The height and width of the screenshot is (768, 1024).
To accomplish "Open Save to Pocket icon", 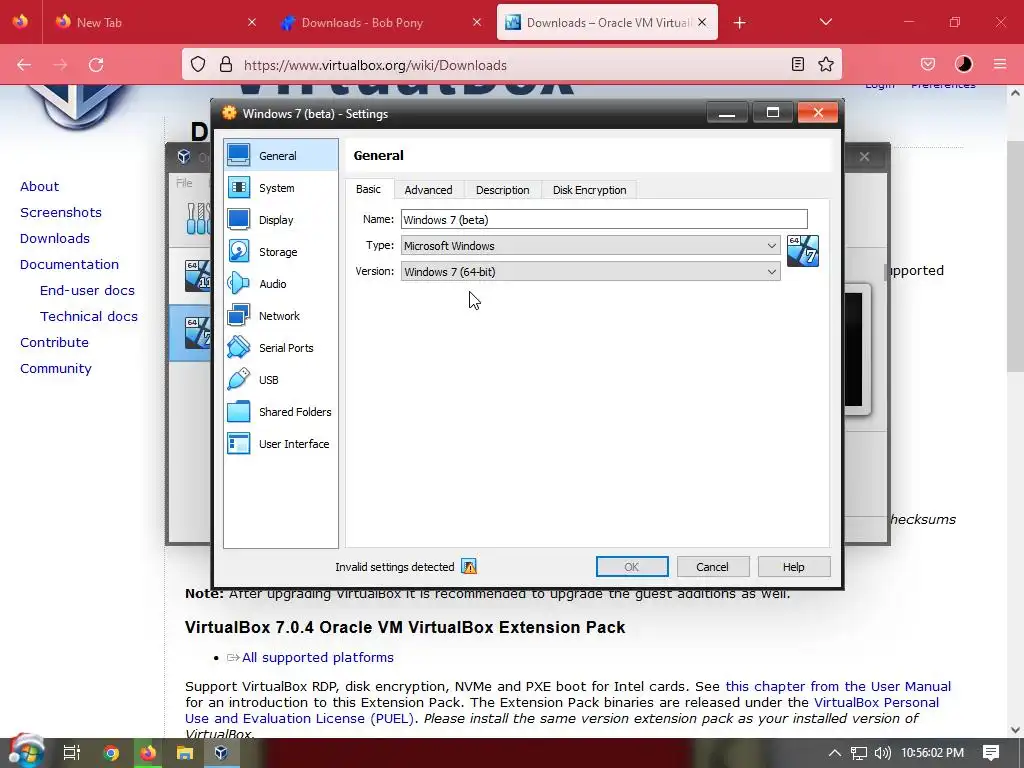I will coord(928,64).
